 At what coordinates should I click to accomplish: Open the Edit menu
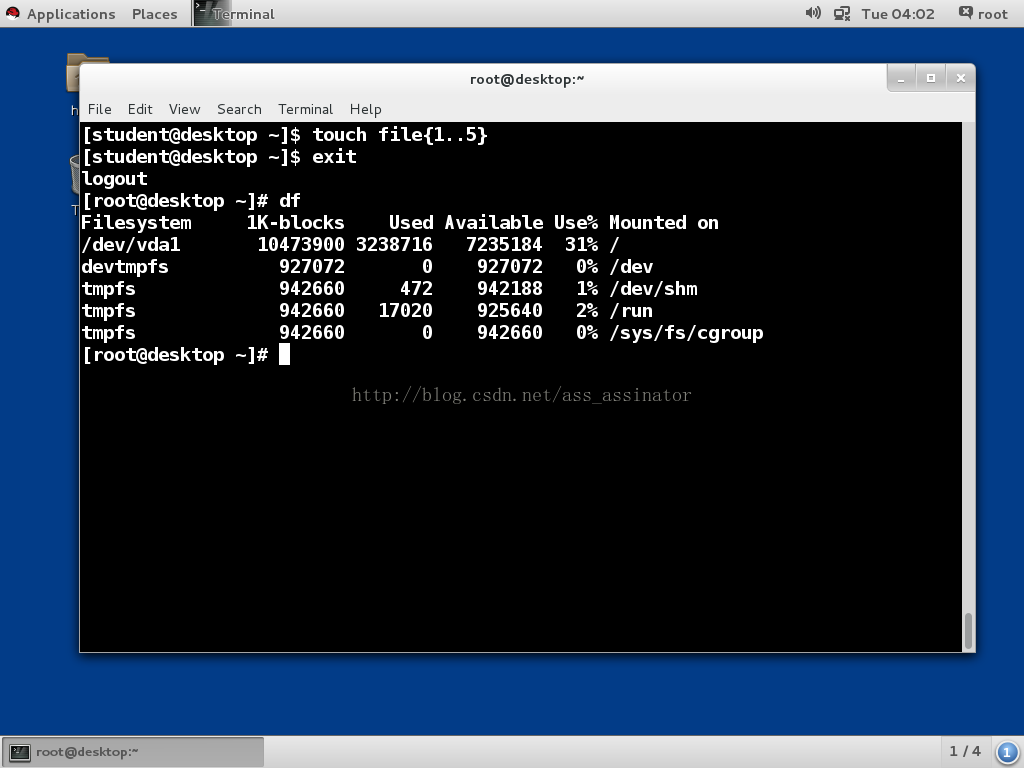tap(140, 109)
